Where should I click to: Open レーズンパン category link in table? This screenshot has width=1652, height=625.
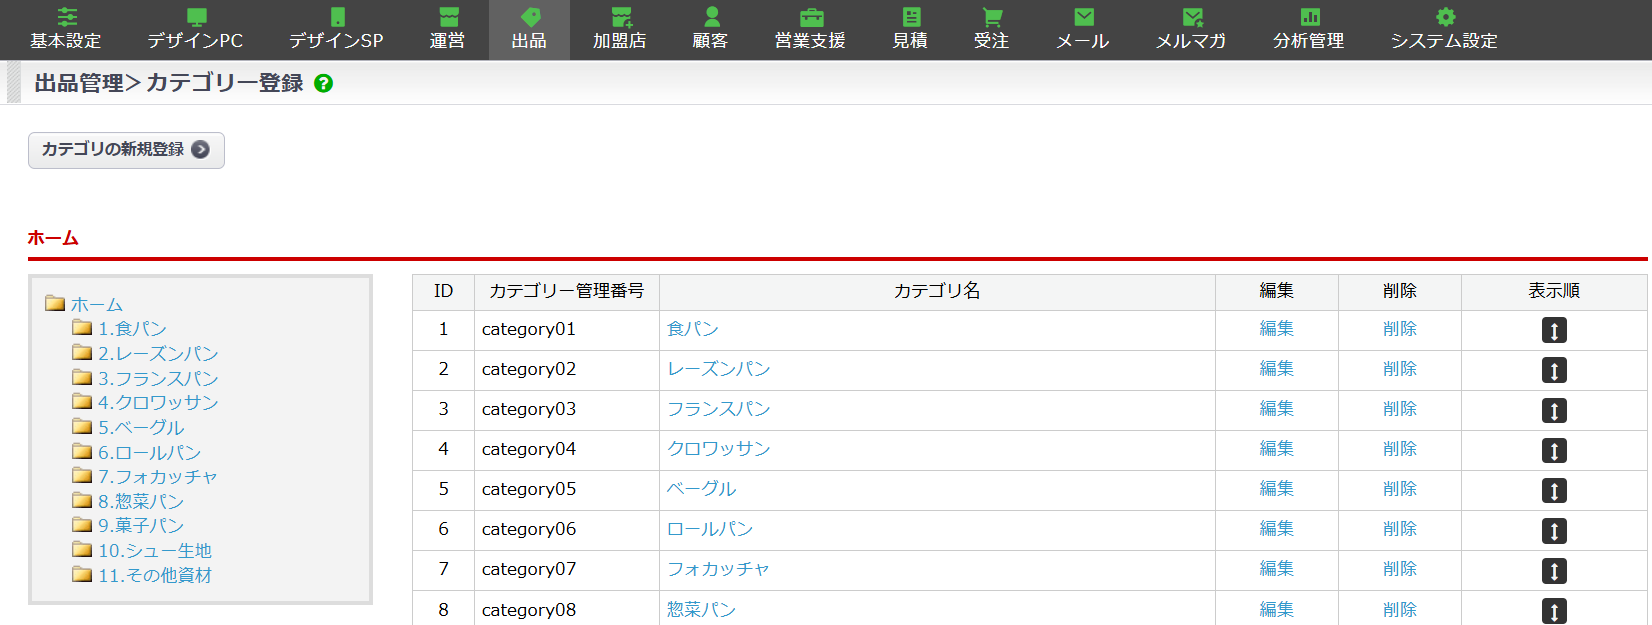[x=719, y=369]
